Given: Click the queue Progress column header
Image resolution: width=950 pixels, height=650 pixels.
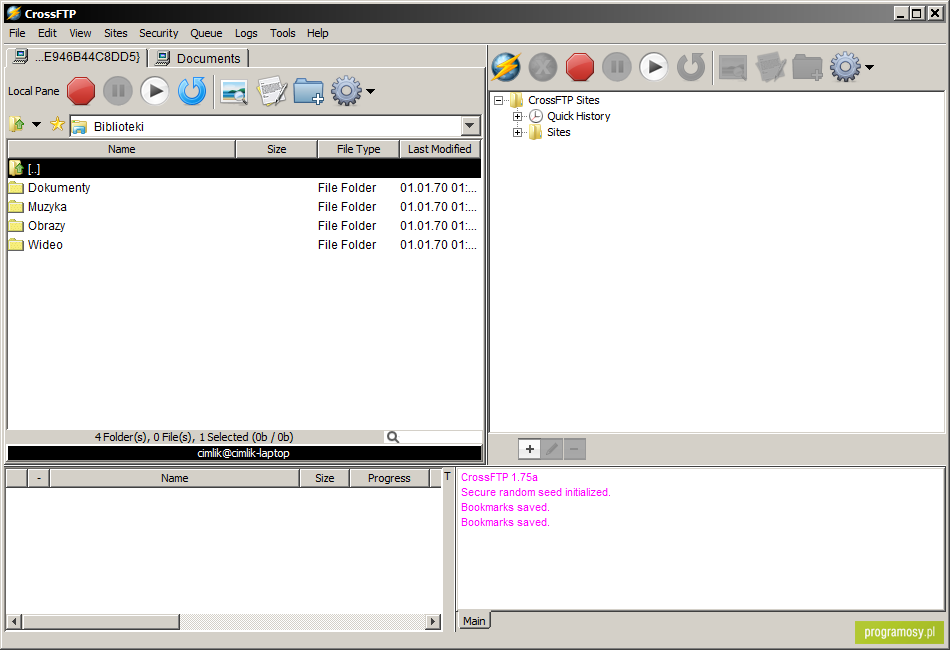Looking at the screenshot, I should point(389,478).
